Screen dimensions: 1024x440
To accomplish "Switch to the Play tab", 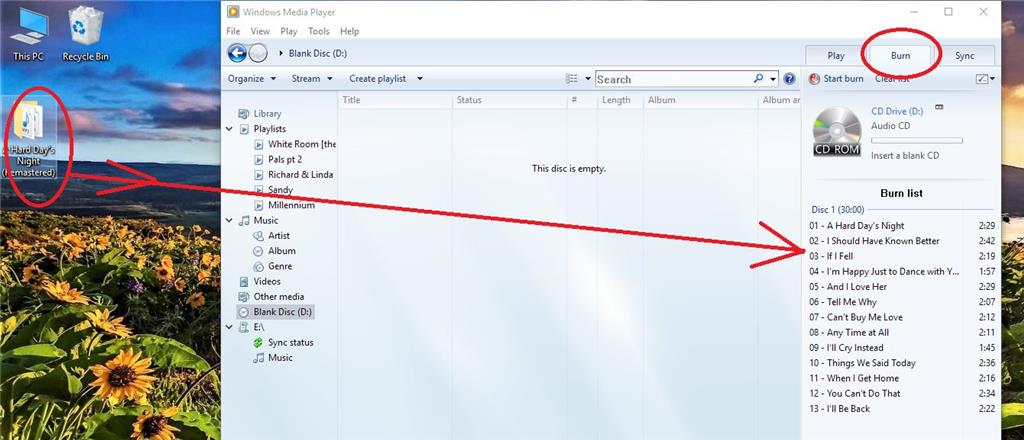I will click(x=836, y=55).
